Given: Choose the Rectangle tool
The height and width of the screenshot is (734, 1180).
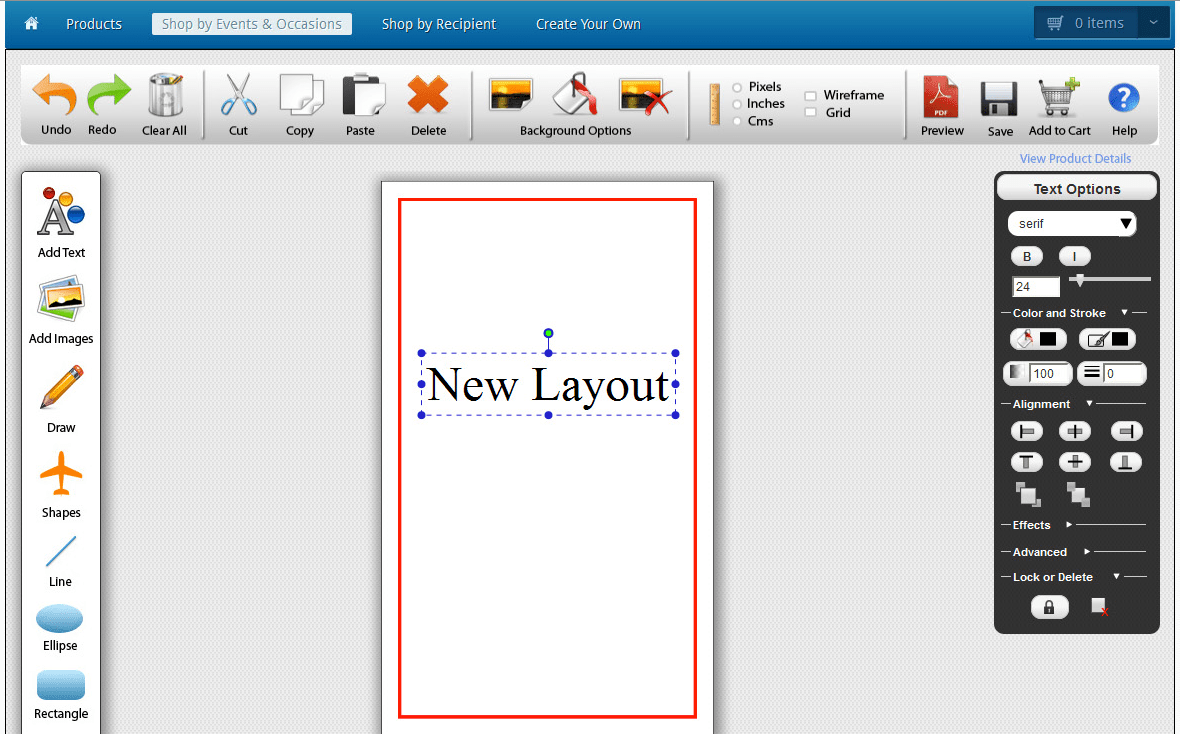Looking at the screenshot, I should click(60, 690).
